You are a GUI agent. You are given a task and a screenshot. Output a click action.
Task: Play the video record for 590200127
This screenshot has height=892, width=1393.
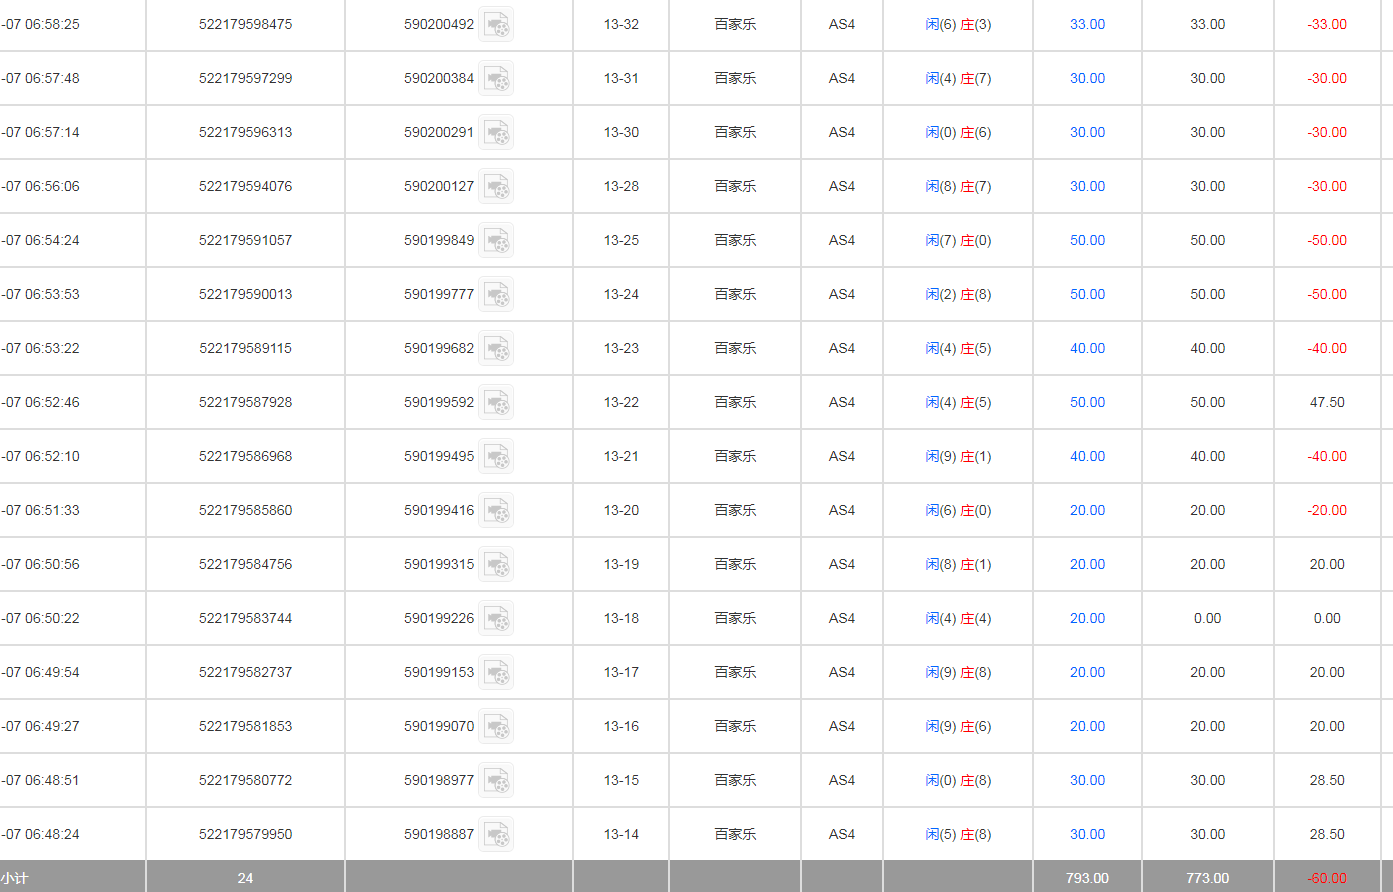coord(496,187)
